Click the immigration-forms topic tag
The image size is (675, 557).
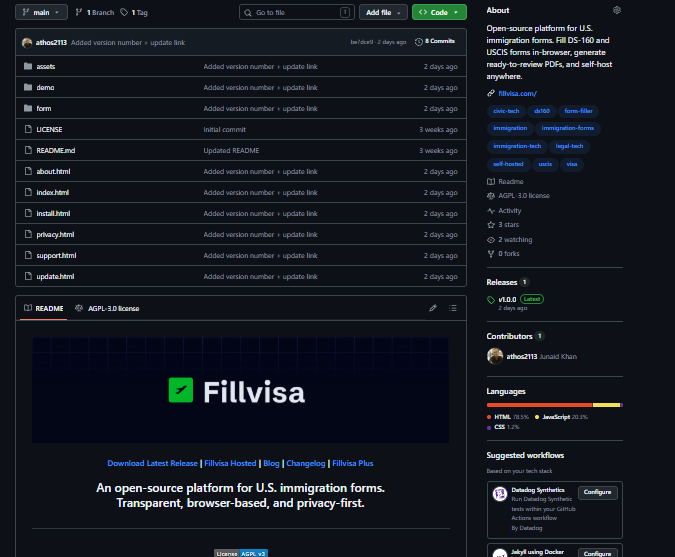point(568,128)
